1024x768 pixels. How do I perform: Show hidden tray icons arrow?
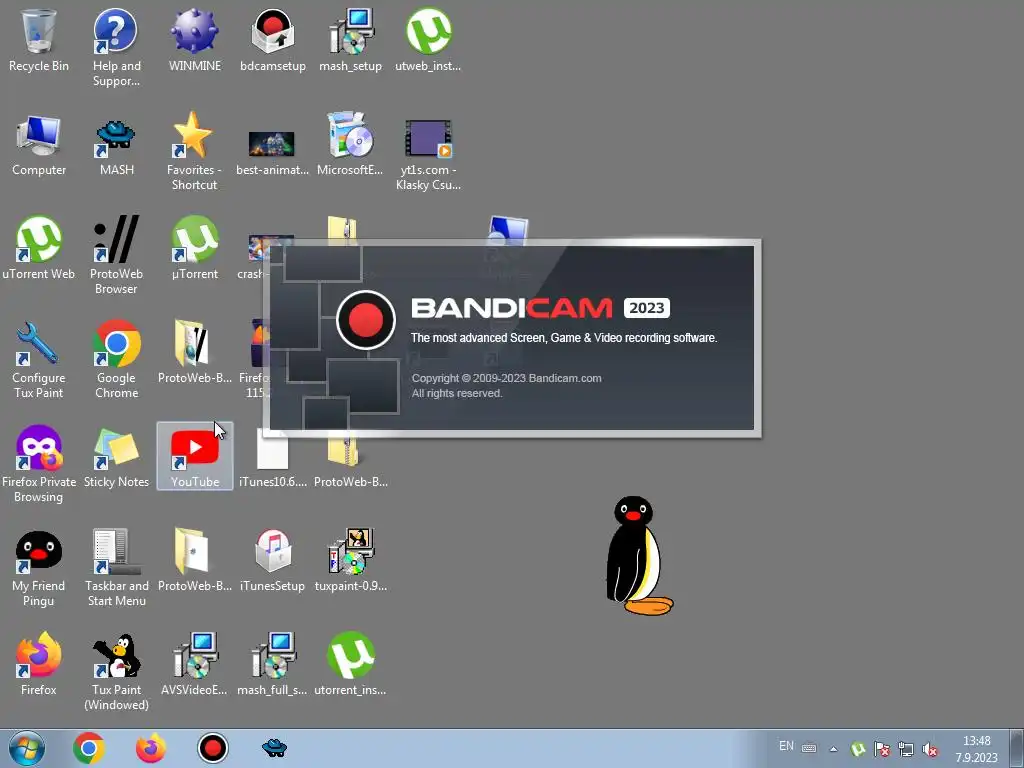pos(833,749)
